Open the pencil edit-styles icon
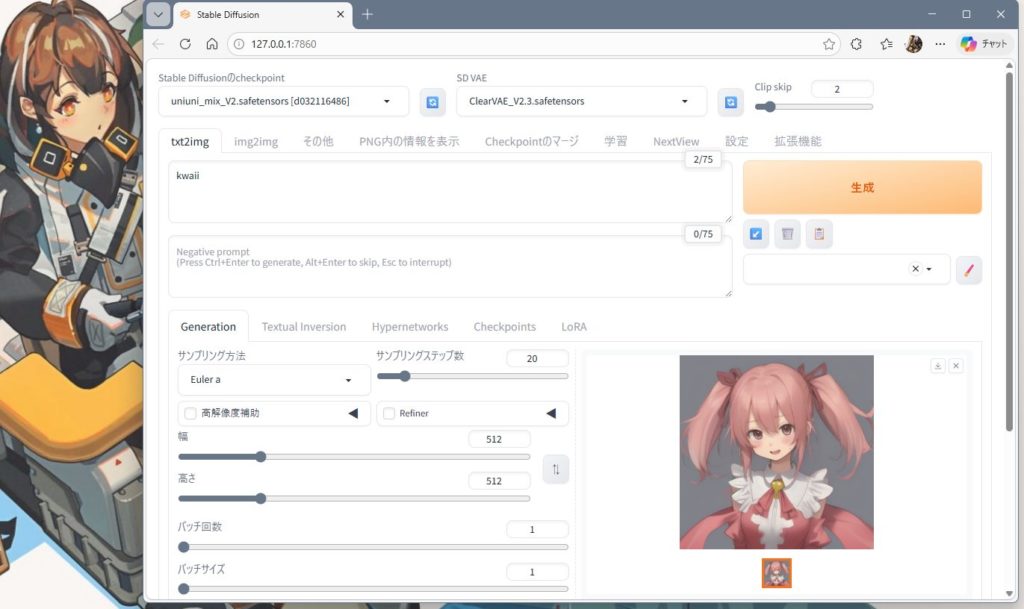This screenshot has width=1024, height=609. 968,269
